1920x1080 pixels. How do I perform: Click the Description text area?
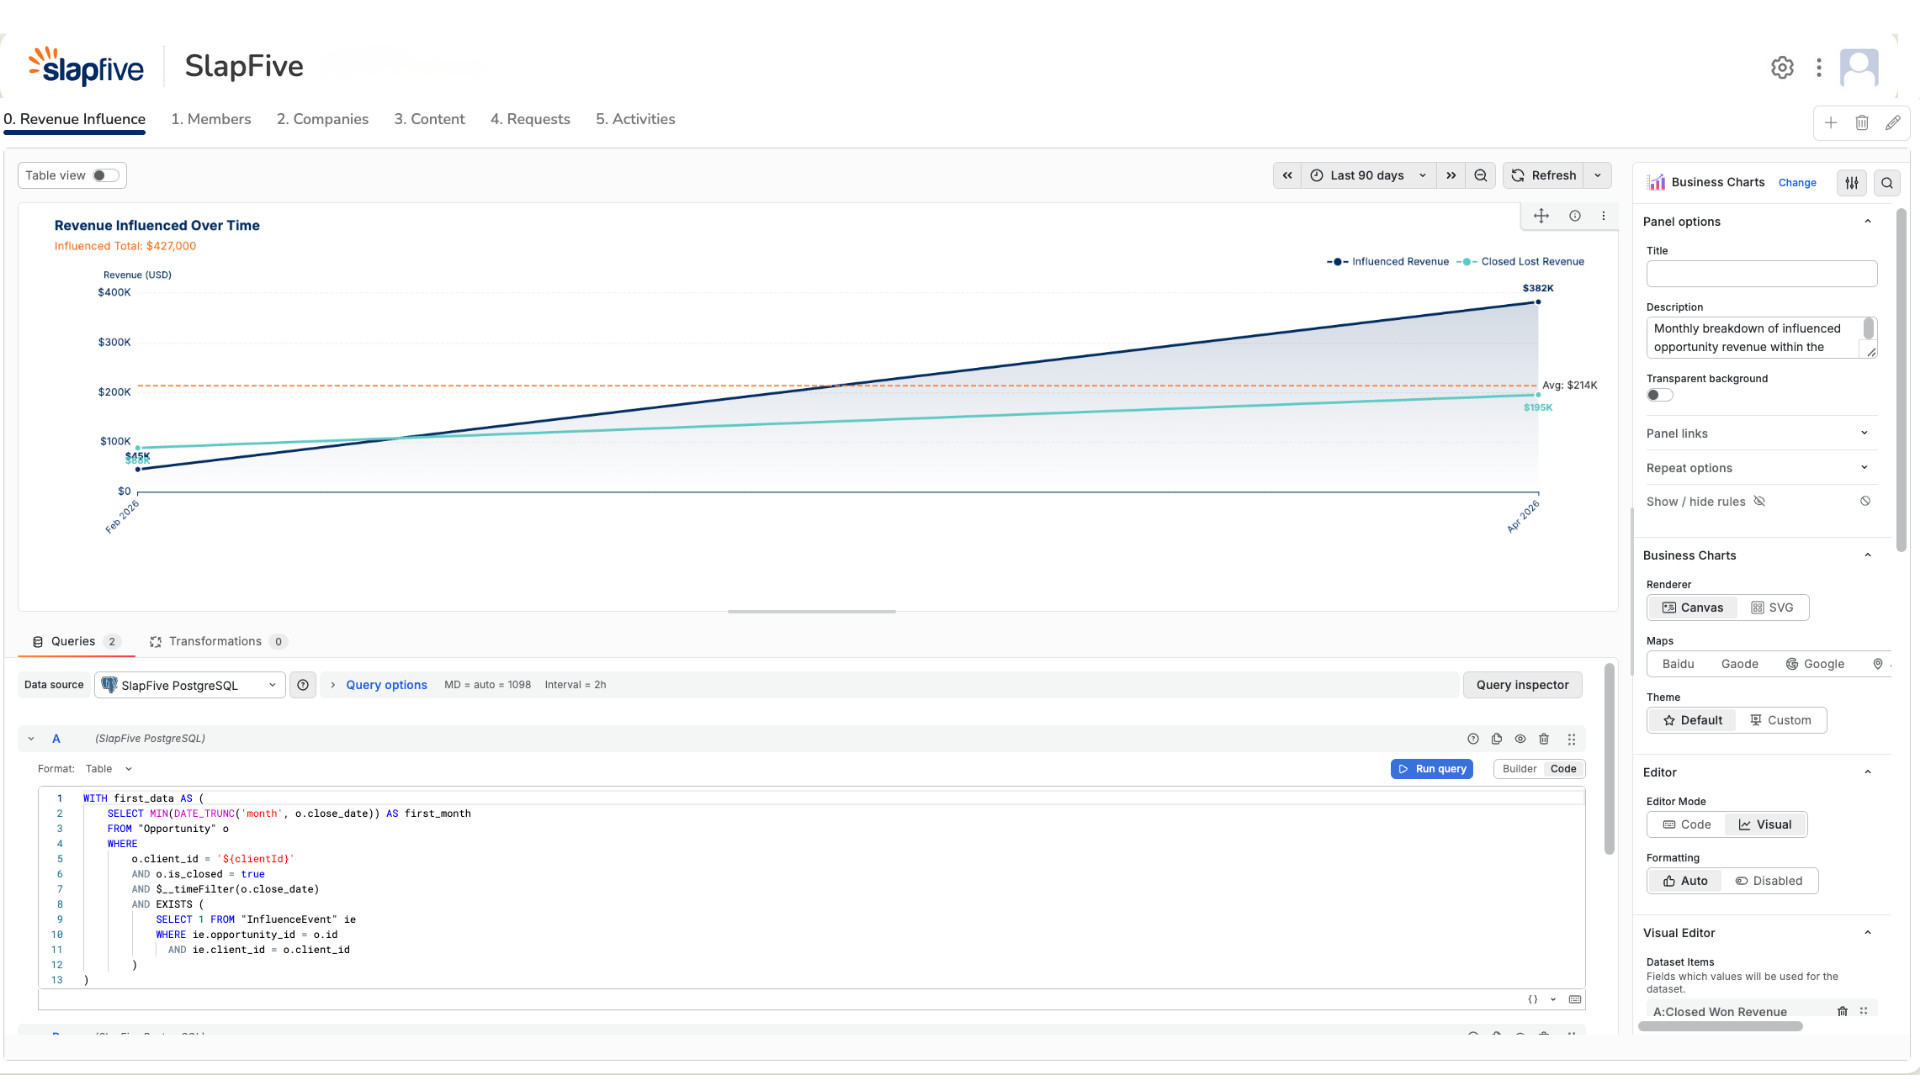point(1761,337)
